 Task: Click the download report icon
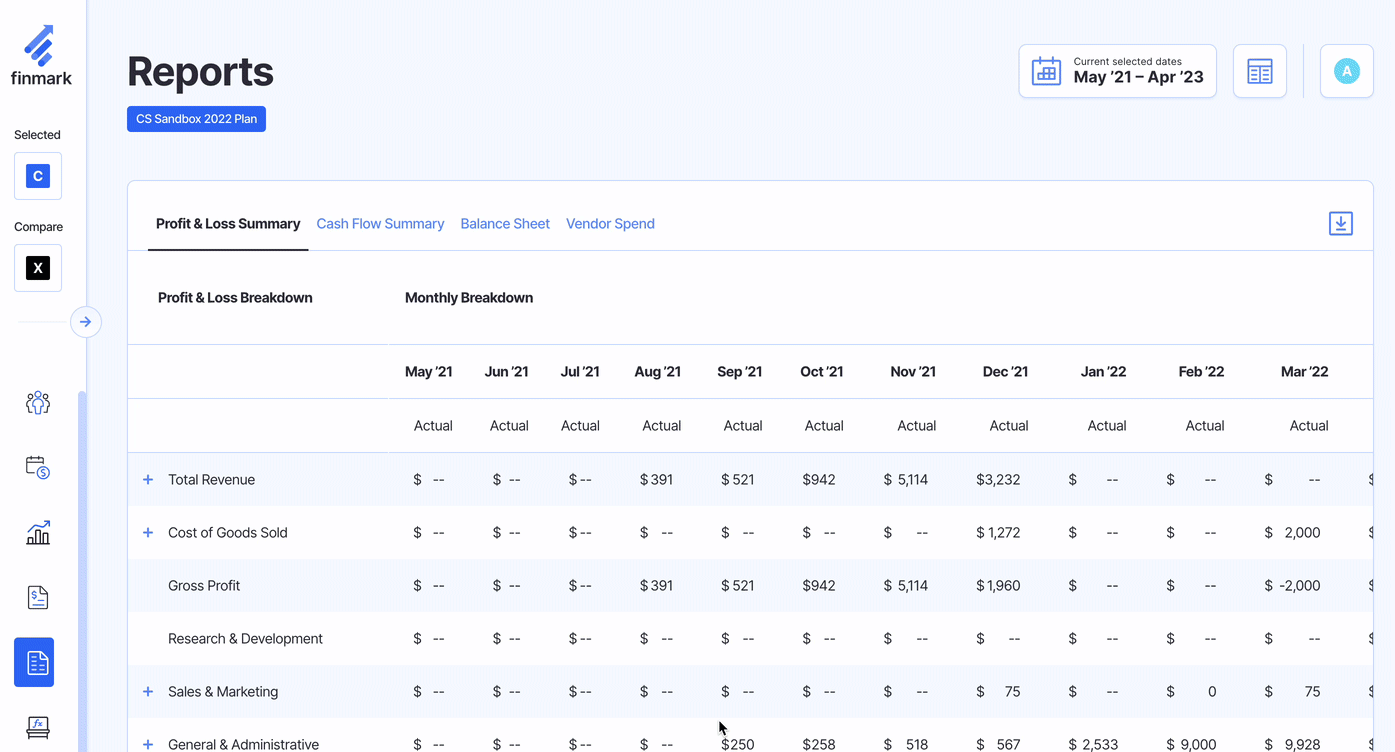click(1340, 224)
